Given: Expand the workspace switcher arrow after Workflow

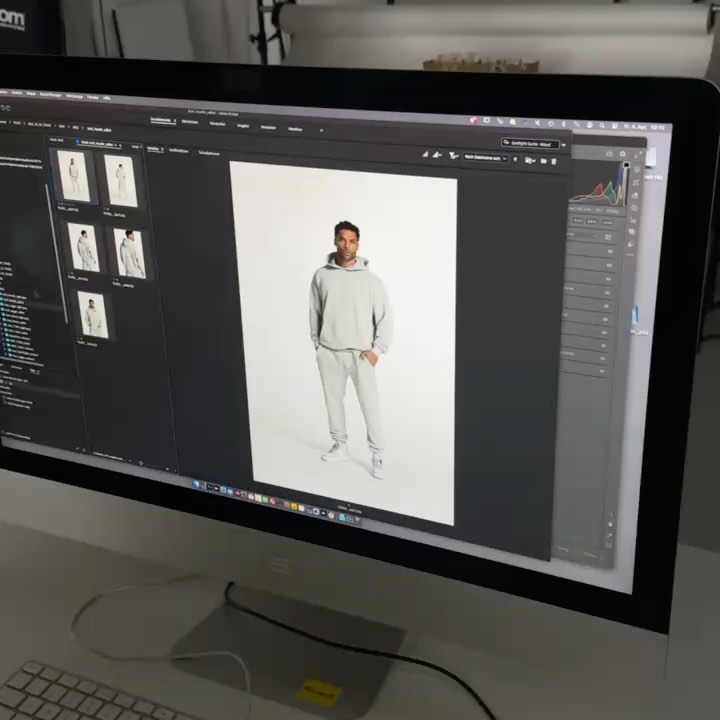Looking at the screenshot, I should 321,130.
